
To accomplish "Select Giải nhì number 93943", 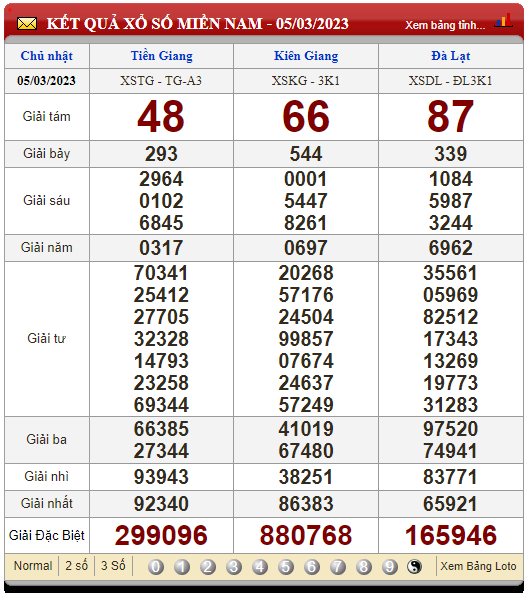I will 161,477.
